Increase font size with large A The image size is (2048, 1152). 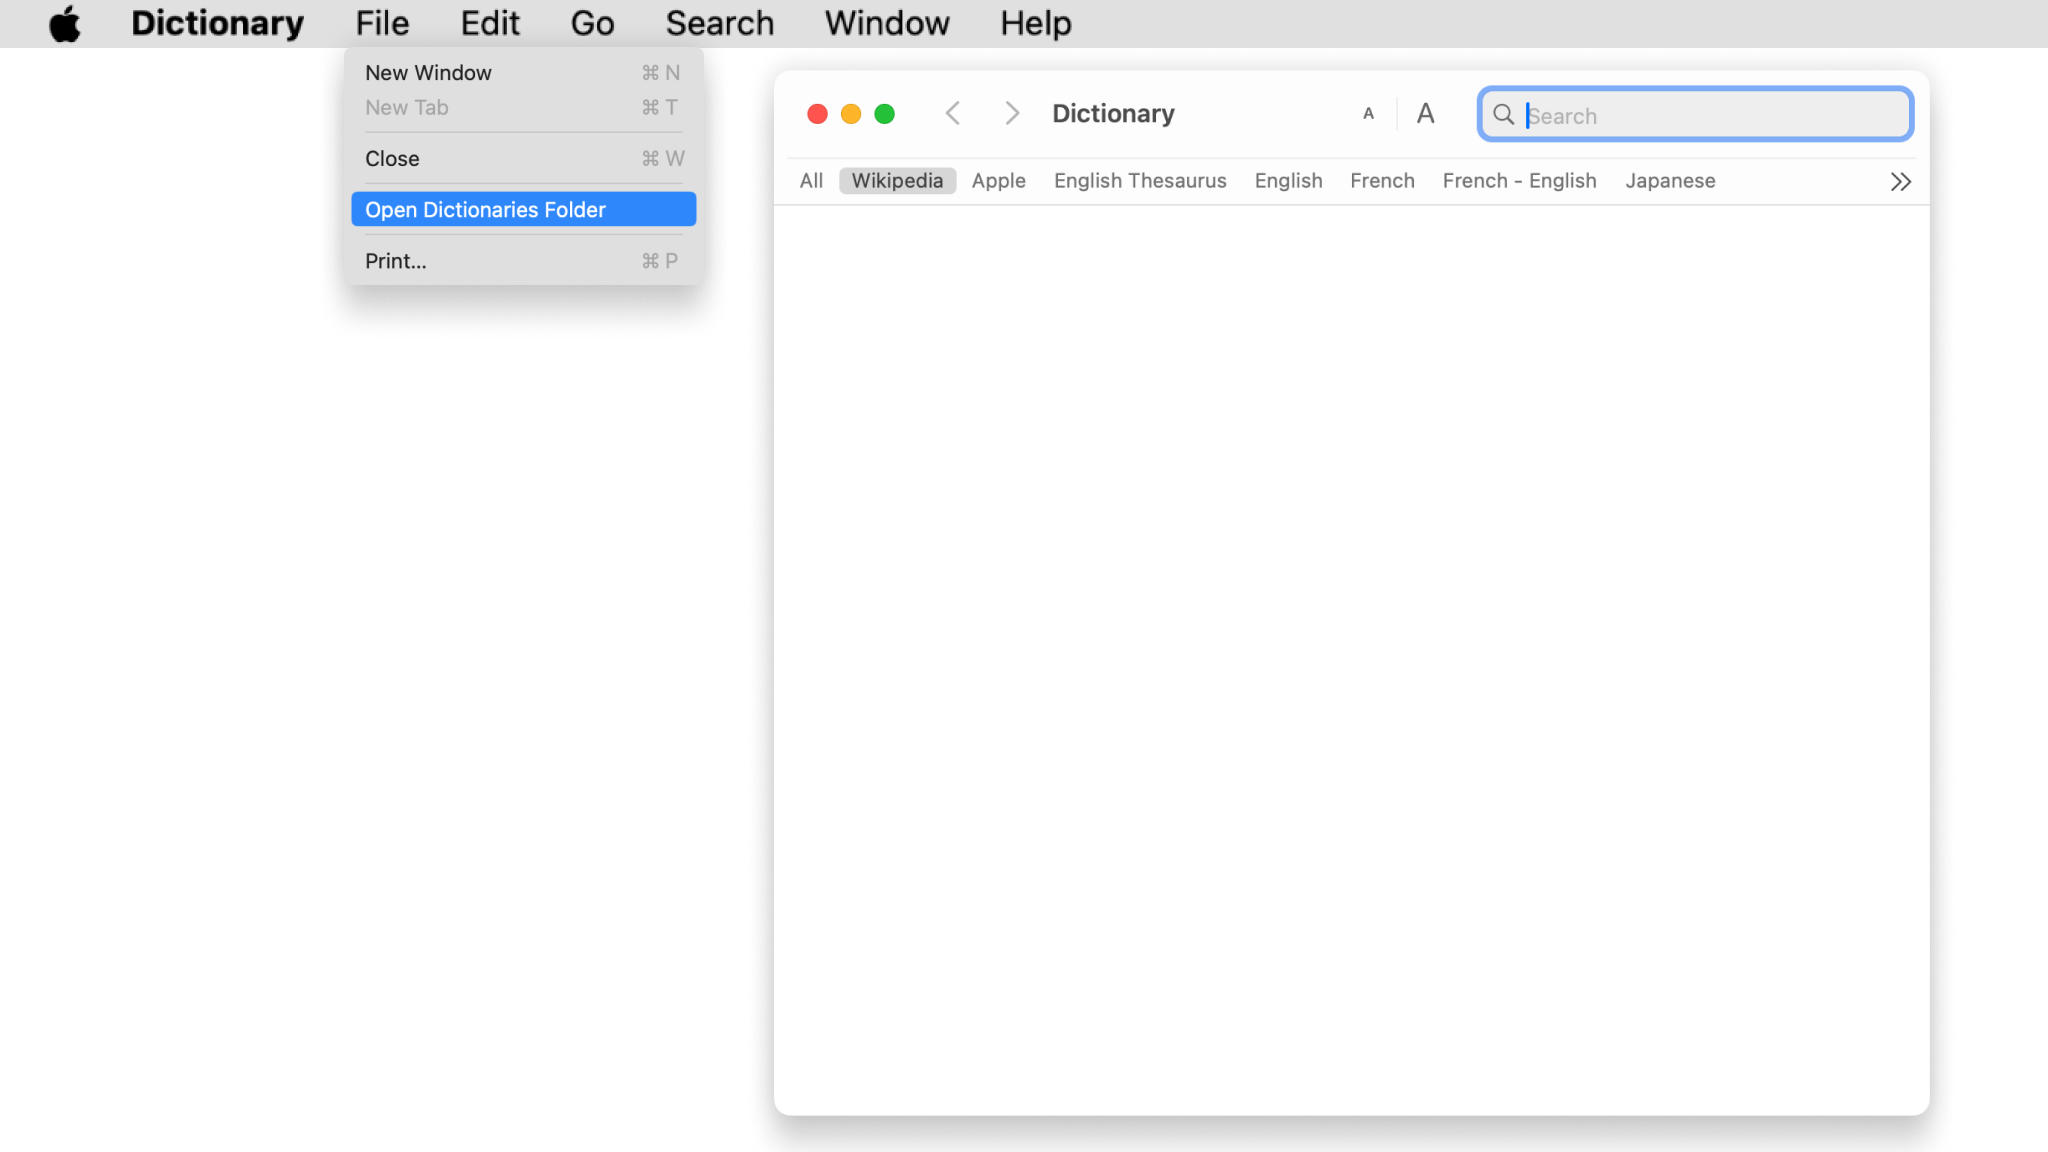tap(1426, 114)
